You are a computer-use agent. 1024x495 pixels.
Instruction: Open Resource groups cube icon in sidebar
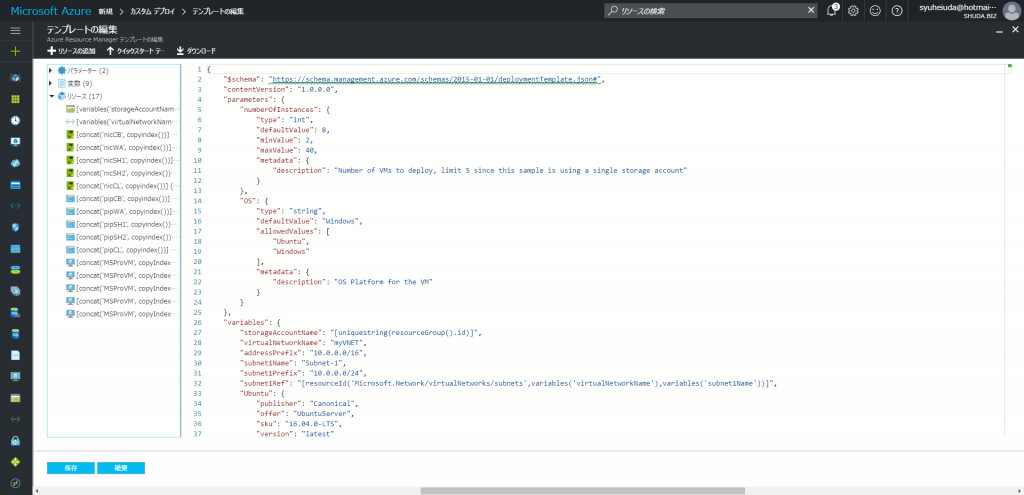coord(16,77)
